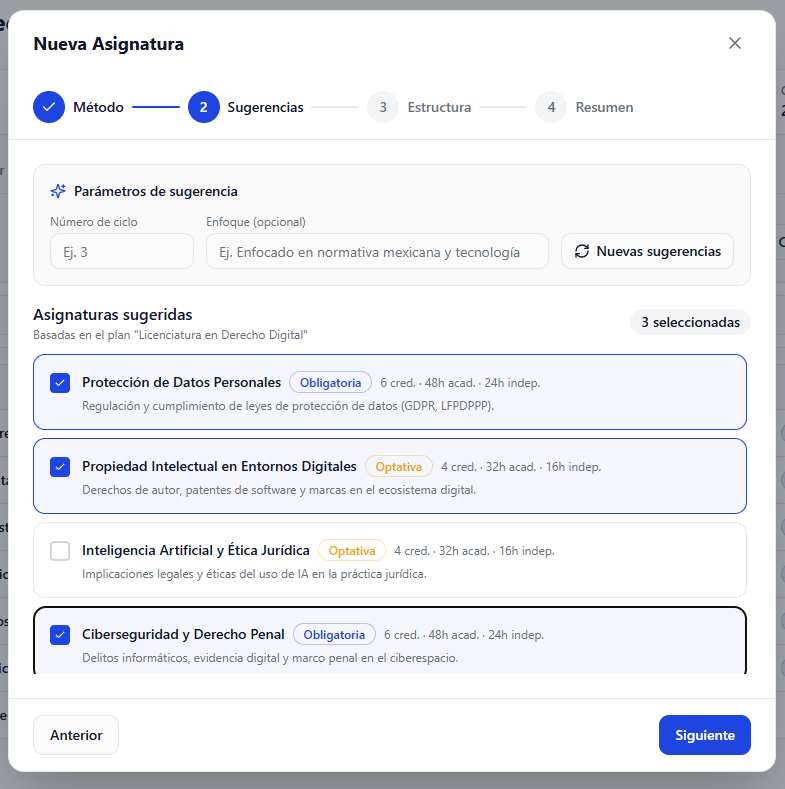Screen dimensions: 785x789
Task: Click the step 4 Resumen circle
Action: 551,107
